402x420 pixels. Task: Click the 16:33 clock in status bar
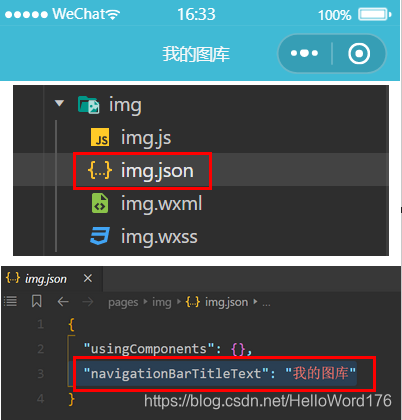coord(196,14)
